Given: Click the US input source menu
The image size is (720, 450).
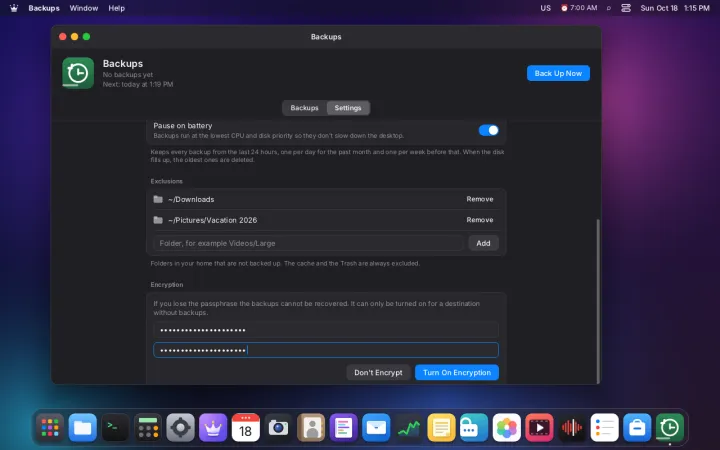Looking at the screenshot, I should [546, 8].
